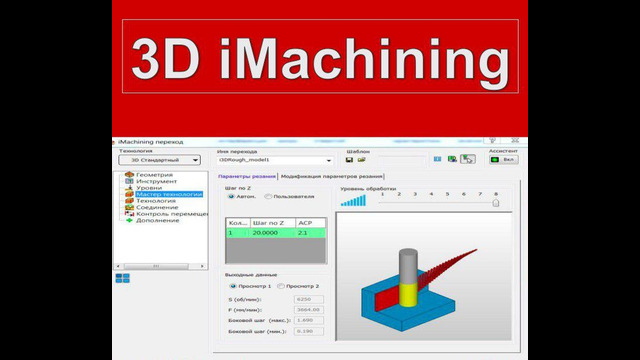Choose the Просмотр 1 radio option
This screenshot has height=360, width=640.
233,286
